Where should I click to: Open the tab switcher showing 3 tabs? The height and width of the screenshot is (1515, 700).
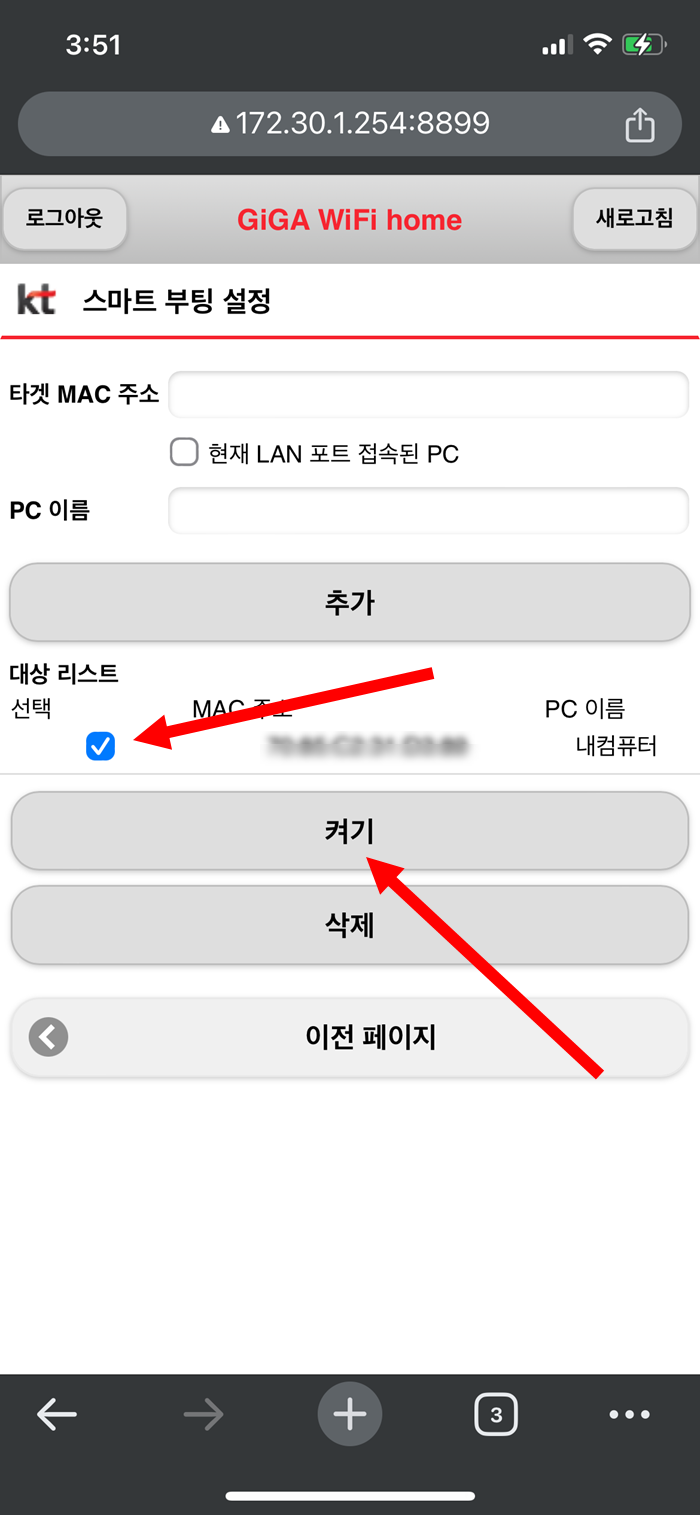496,1414
